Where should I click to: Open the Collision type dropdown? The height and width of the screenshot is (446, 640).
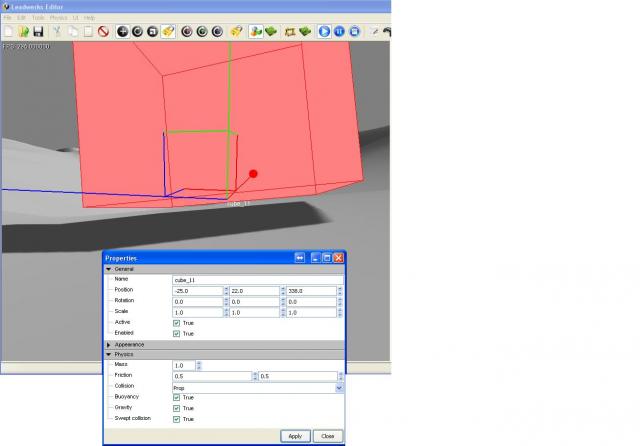pos(339,387)
